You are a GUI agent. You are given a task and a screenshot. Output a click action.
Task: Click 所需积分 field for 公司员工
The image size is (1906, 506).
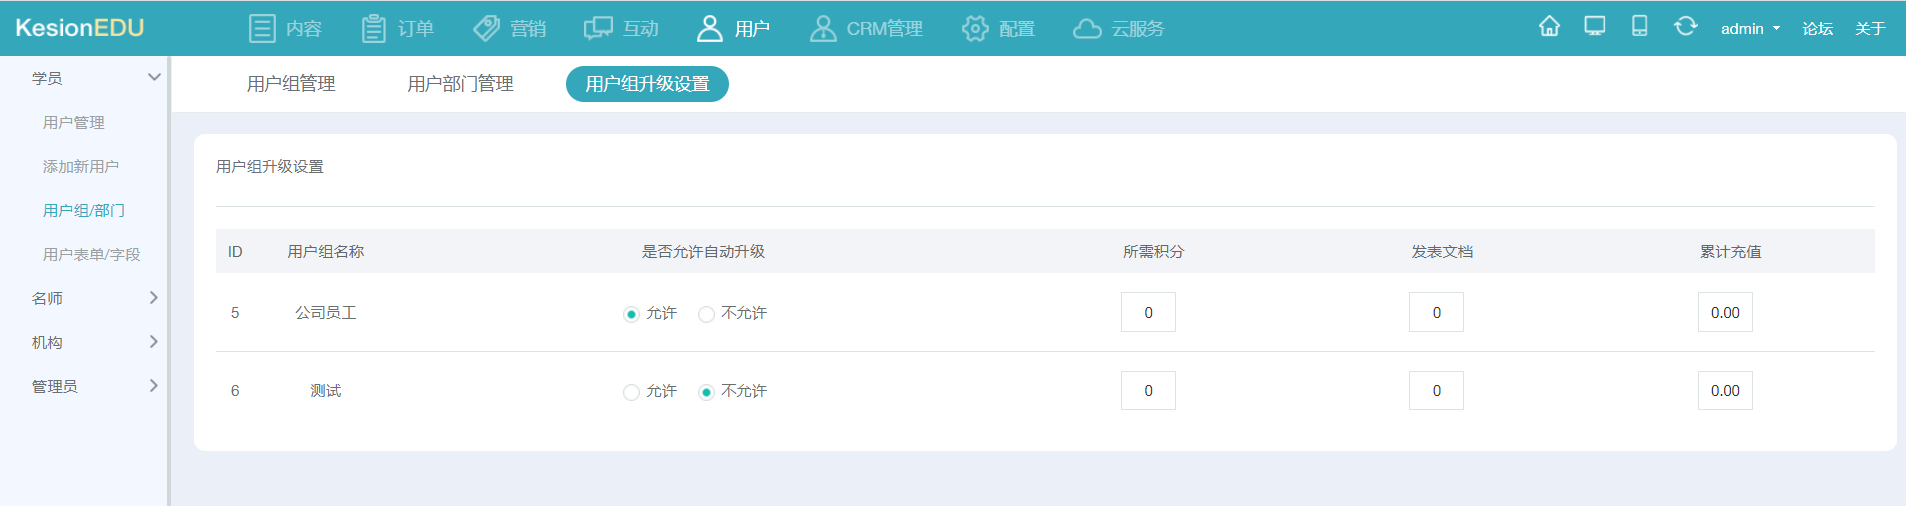tap(1148, 312)
